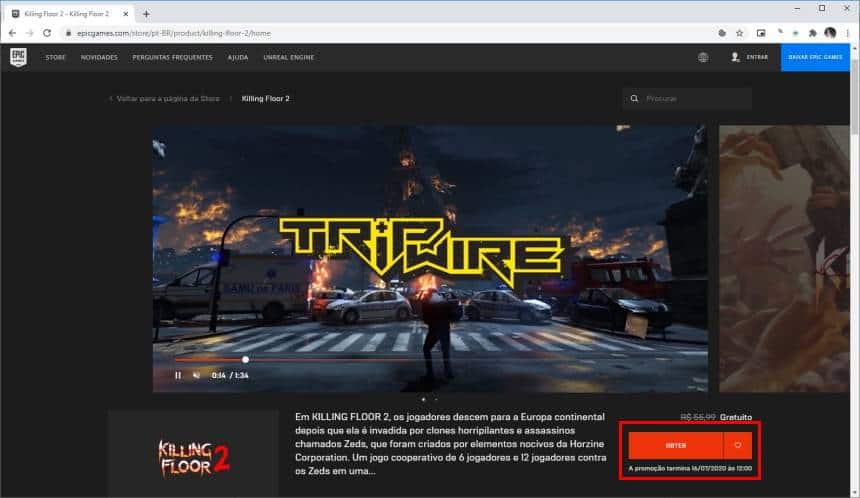Click the search magnifier icon
Screen dimensions: 860x498
[635, 99]
